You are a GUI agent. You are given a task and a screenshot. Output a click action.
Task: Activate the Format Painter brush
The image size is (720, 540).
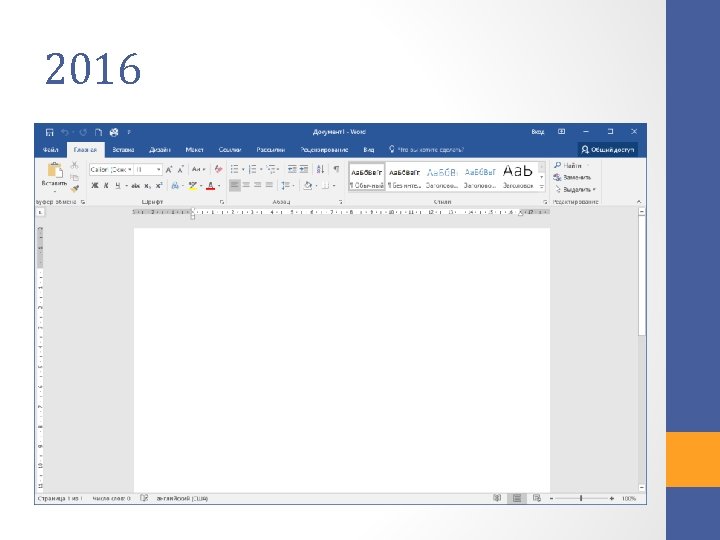pyautogui.click(x=74, y=189)
